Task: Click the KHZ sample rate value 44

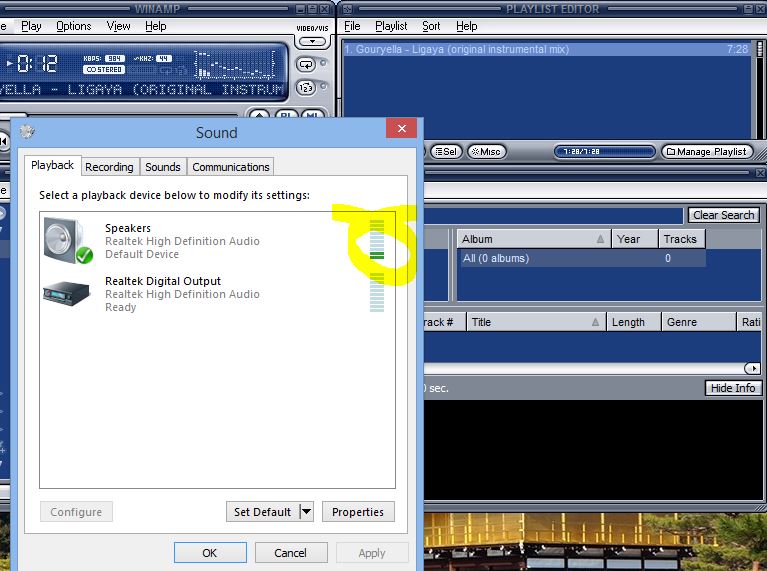Action: [x=164, y=58]
